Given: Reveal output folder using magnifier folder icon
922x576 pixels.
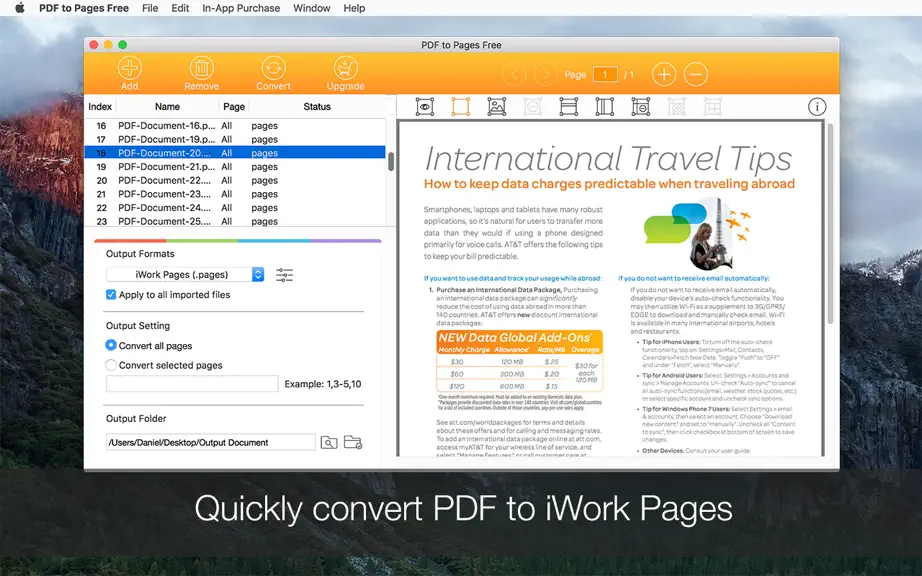Looking at the screenshot, I should click(x=329, y=442).
